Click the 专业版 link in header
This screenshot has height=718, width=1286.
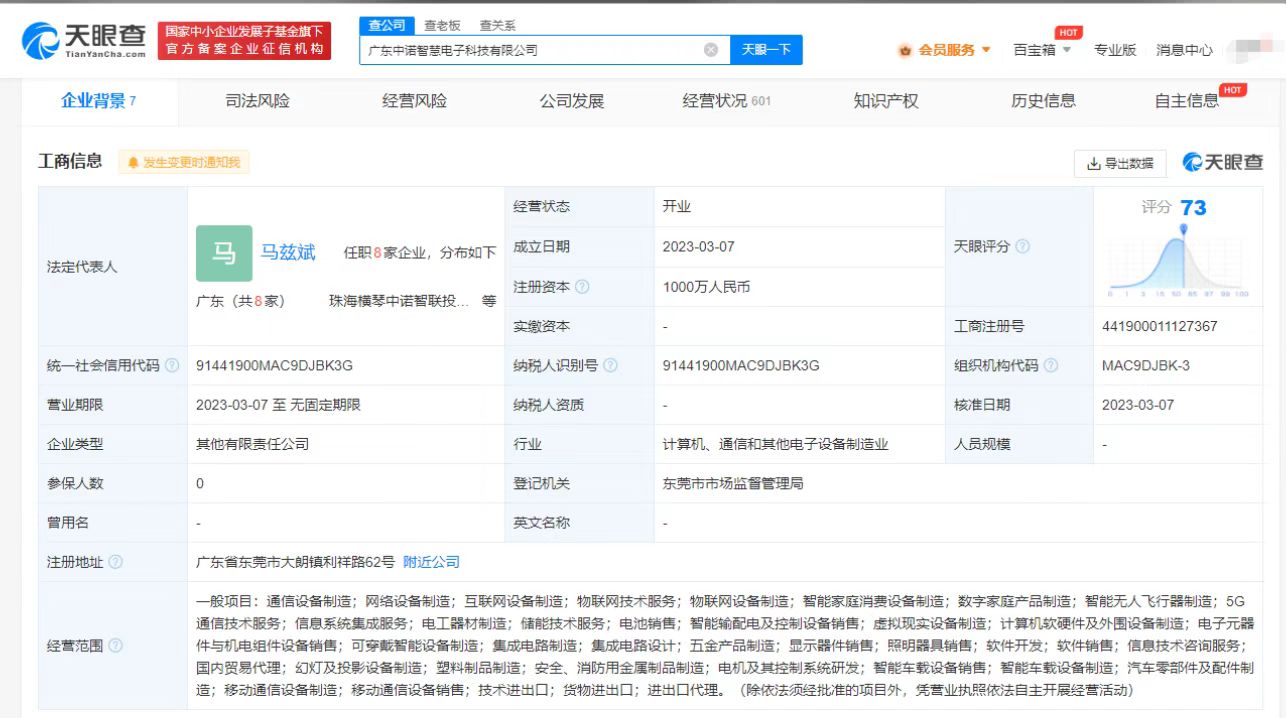click(1115, 50)
